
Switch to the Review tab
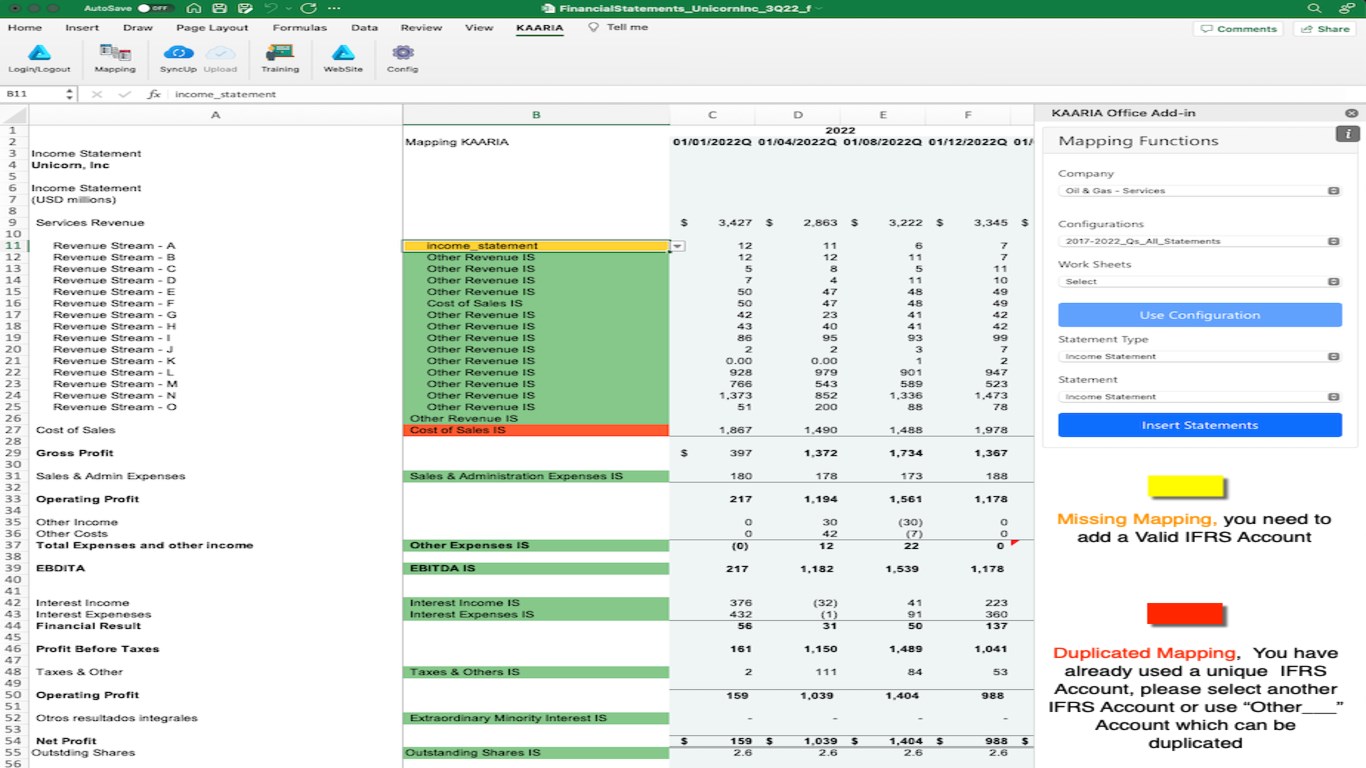(x=421, y=28)
